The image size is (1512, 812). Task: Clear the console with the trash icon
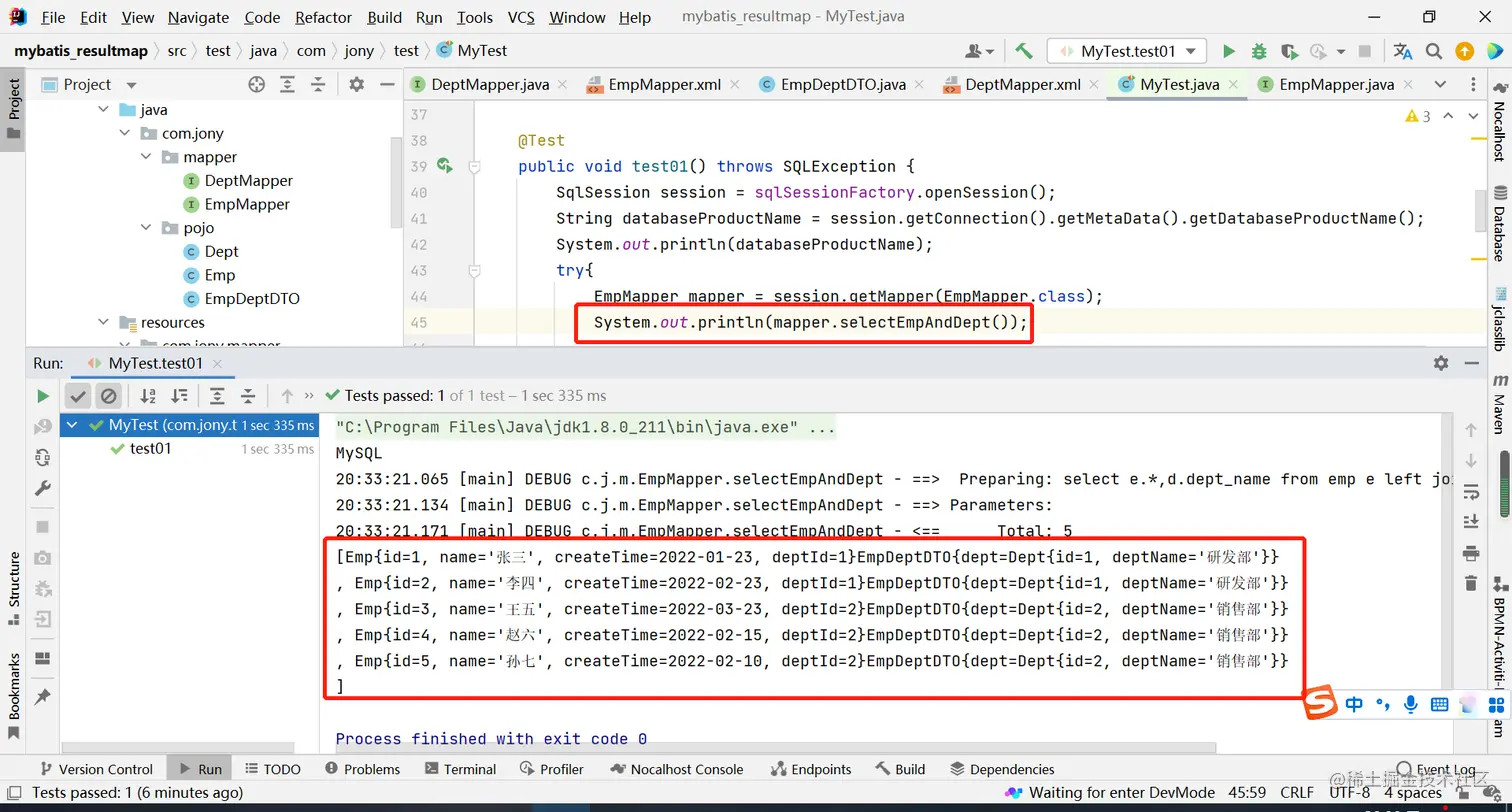tap(1470, 583)
